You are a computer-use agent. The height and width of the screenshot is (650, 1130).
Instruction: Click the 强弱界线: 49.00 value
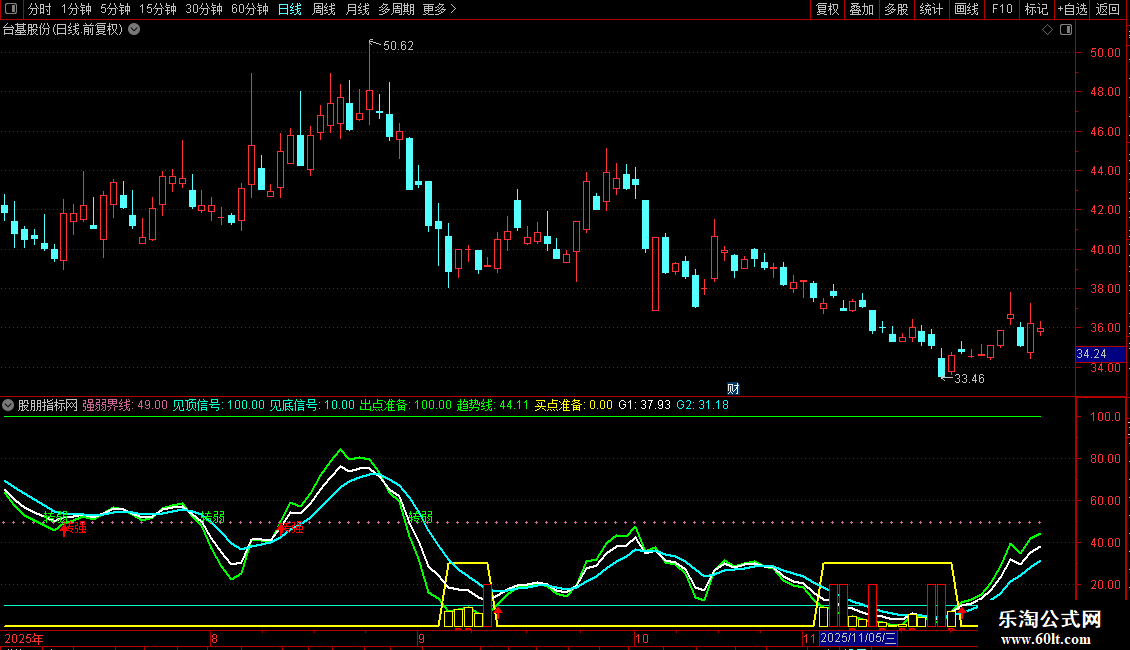click(x=125, y=405)
